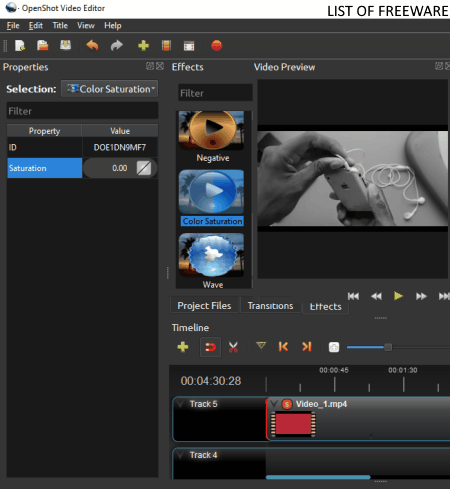
Task: Open Track 4 dropdown arrow
Action: click(x=180, y=455)
